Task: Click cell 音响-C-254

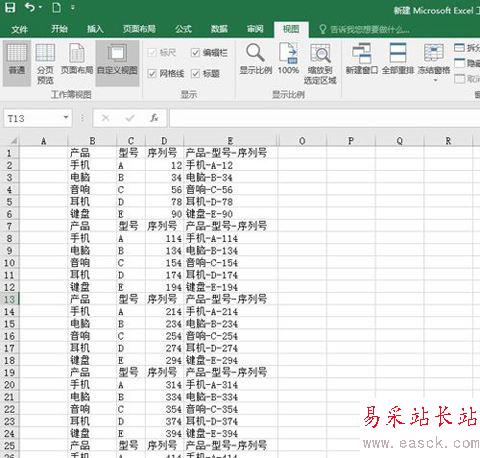Action: point(230,336)
